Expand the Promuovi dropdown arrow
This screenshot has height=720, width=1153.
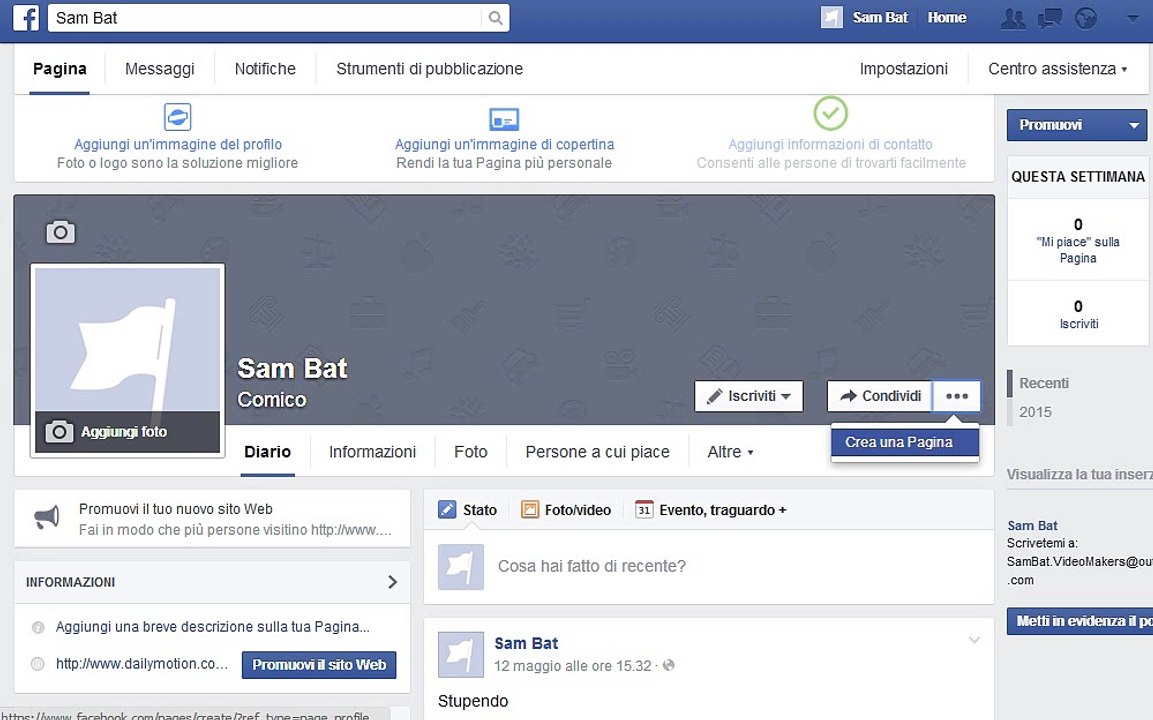[1134, 125]
